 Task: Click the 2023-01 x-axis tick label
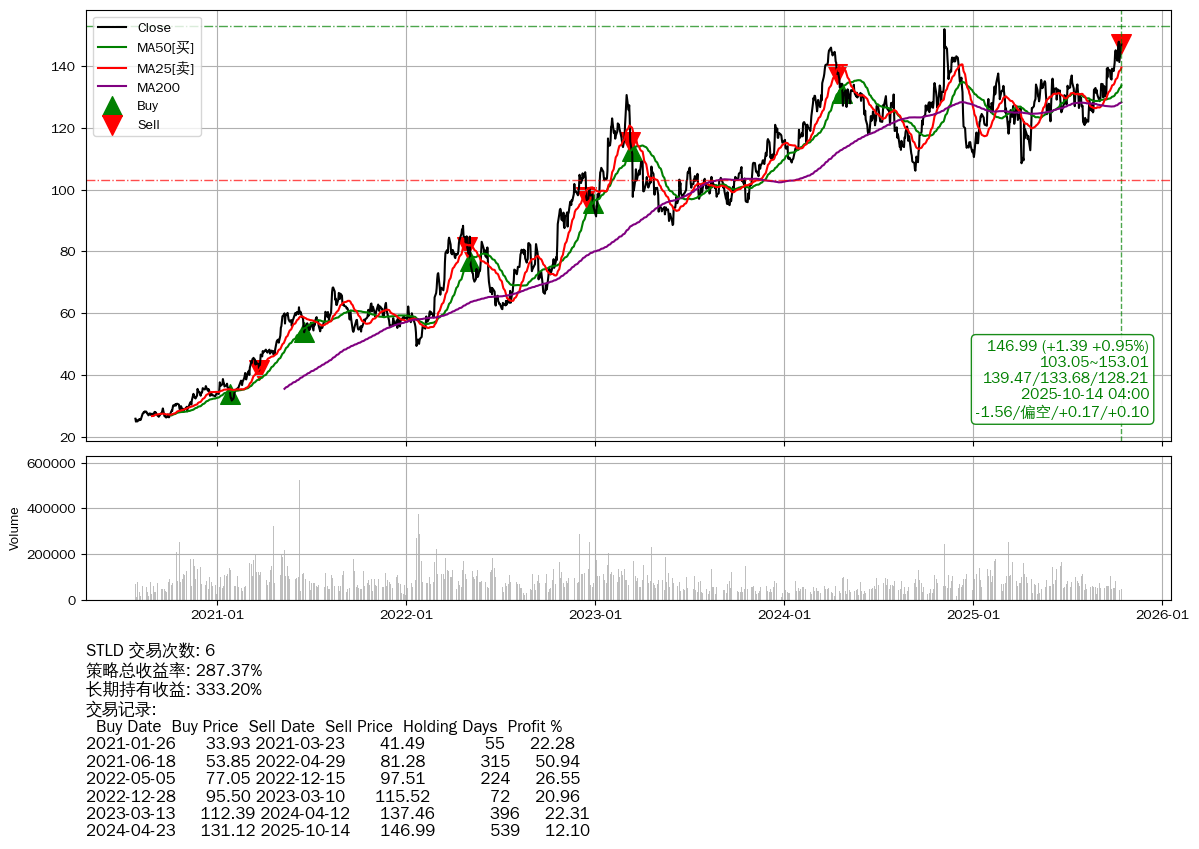click(595, 615)
